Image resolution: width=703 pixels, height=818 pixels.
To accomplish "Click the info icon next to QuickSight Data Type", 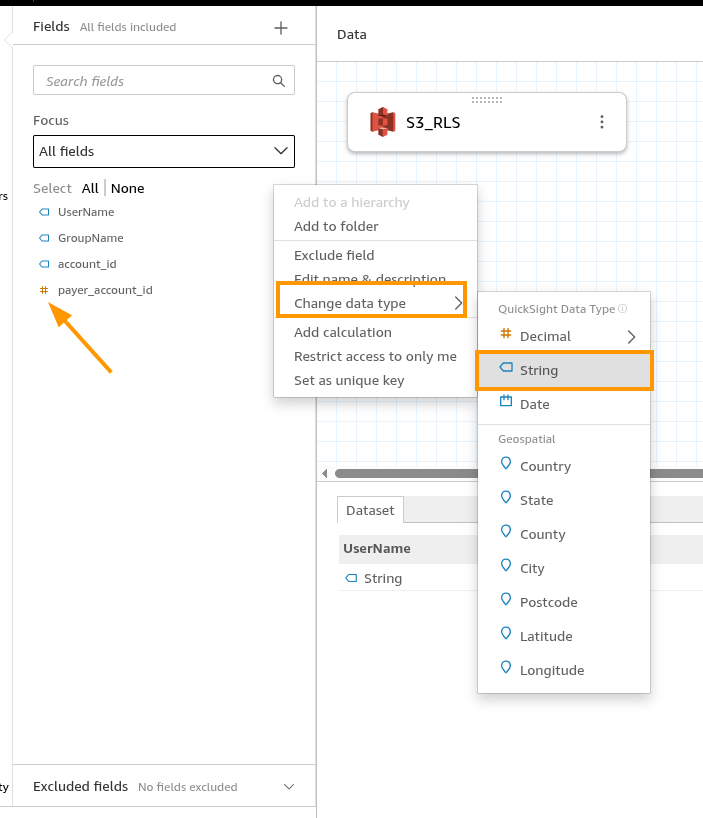I will tap(622, 308).
